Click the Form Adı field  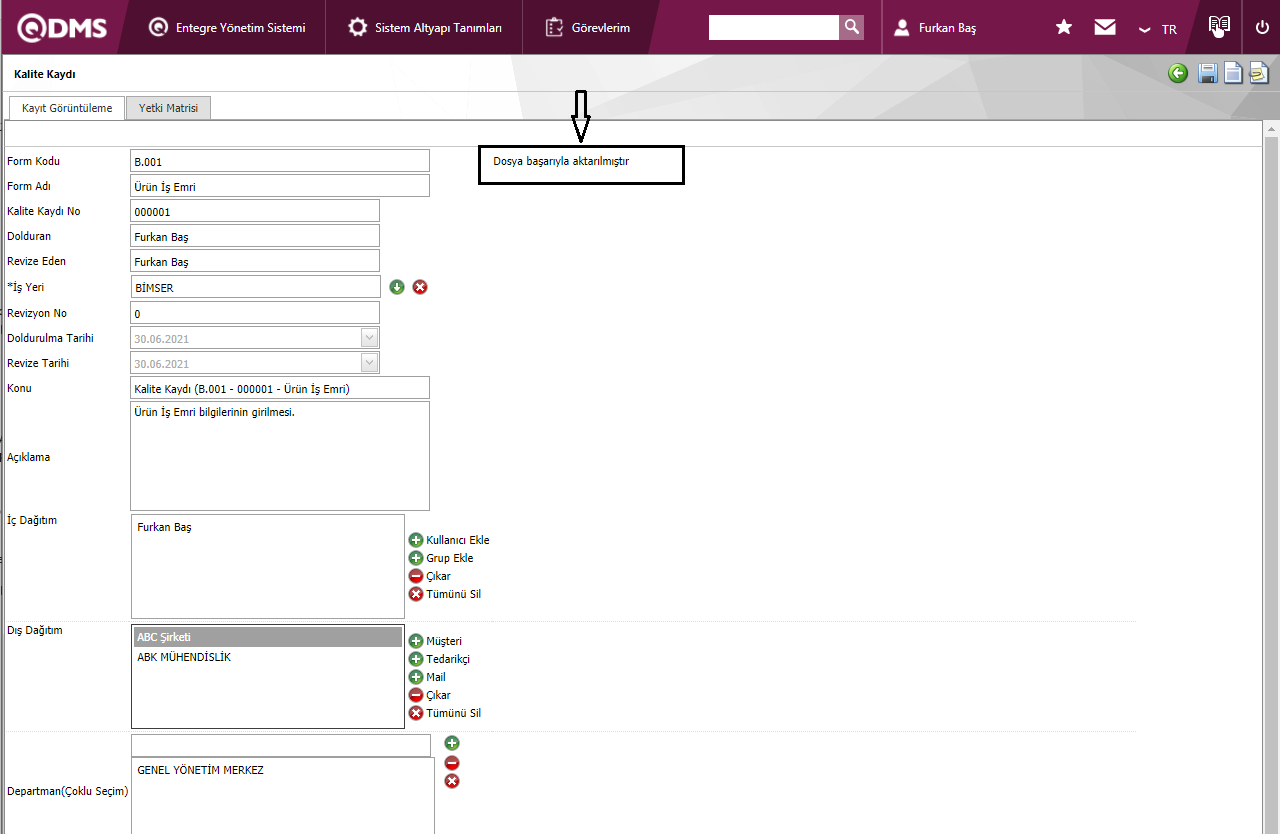pyautogui.click(x=280, y=186)
